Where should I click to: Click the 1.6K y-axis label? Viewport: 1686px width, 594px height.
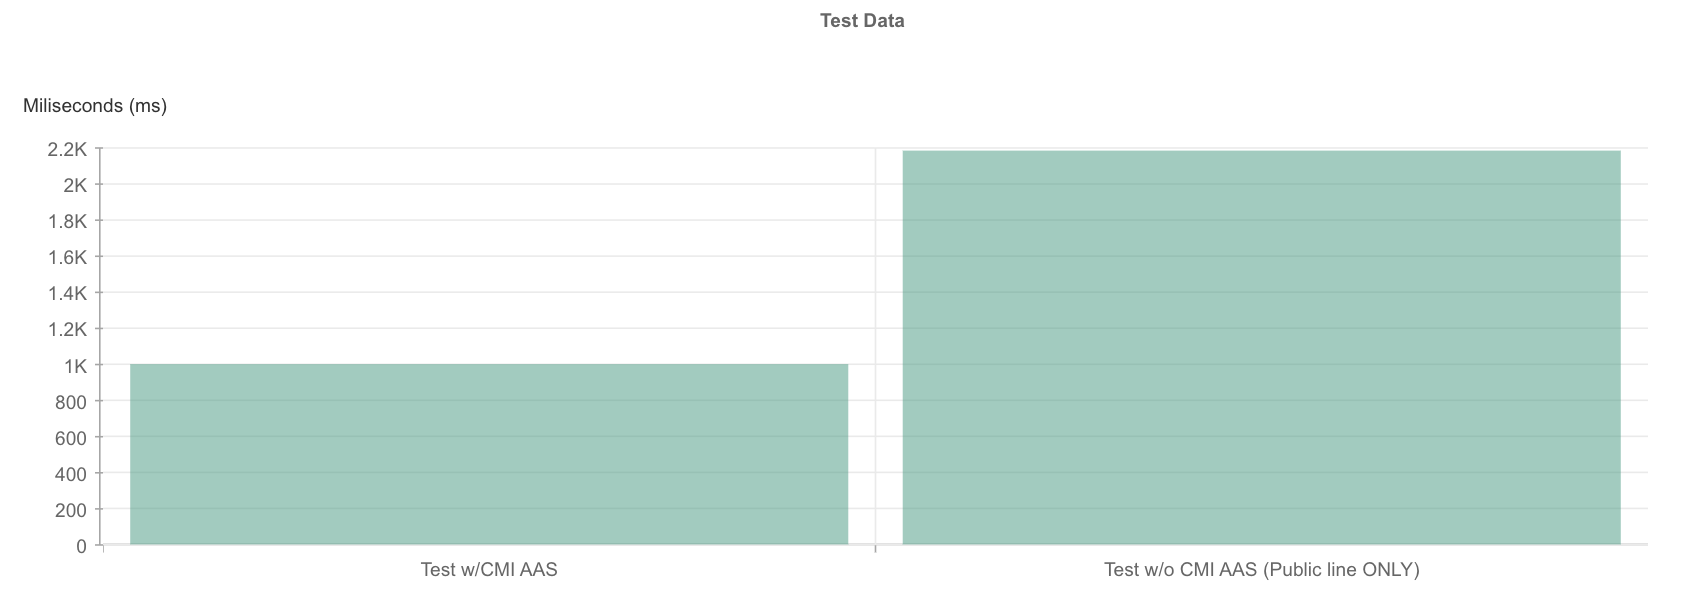(x=67, y=257)
